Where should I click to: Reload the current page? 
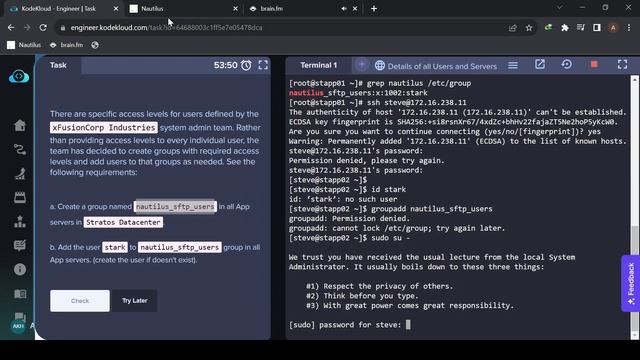[x=43, y=28]
